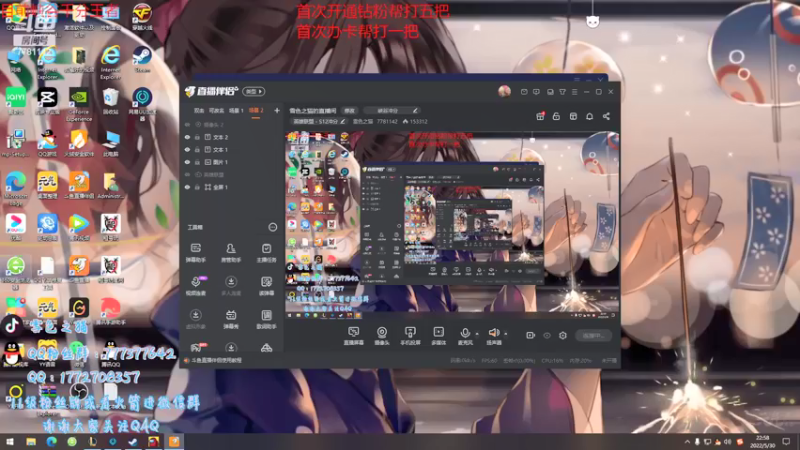The image size is (800, 450).
Task: Open the 歌词助手 tool in the toolbox
Action: (x=266, y=319)
